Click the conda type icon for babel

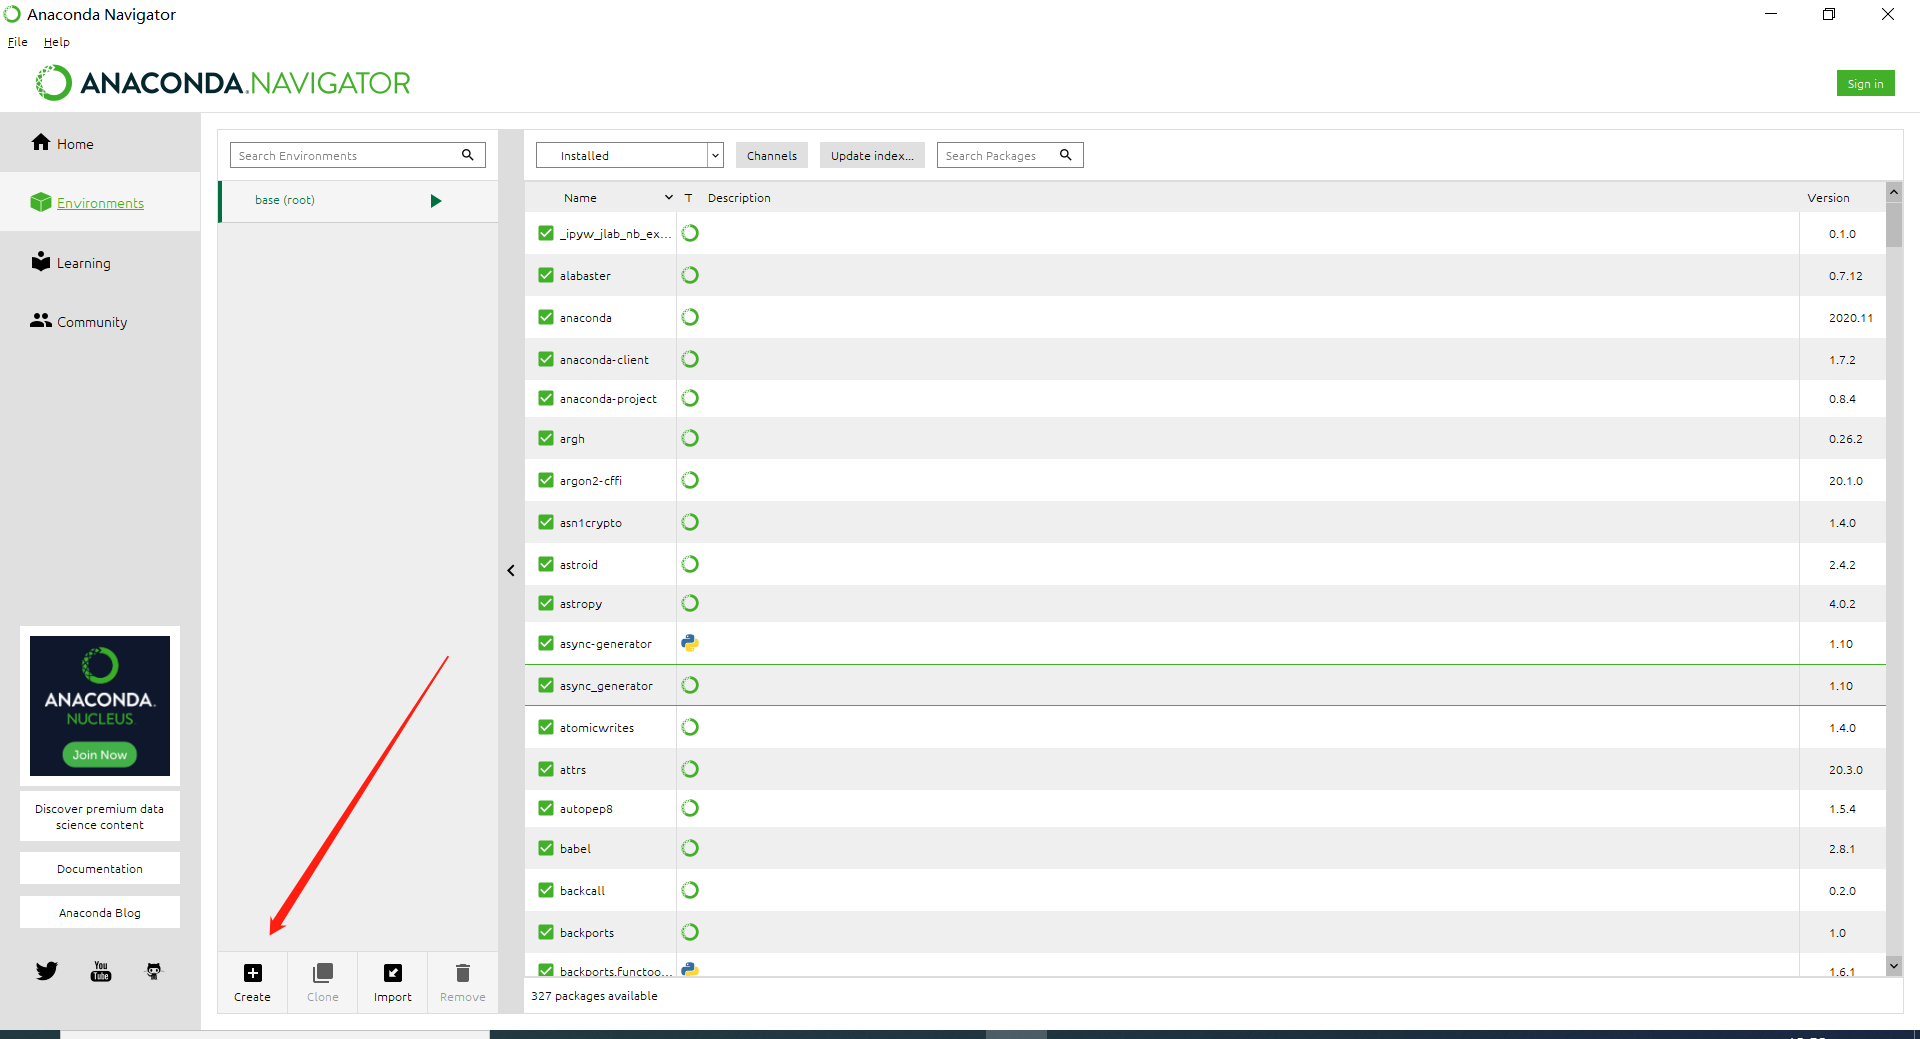[690, 848]
